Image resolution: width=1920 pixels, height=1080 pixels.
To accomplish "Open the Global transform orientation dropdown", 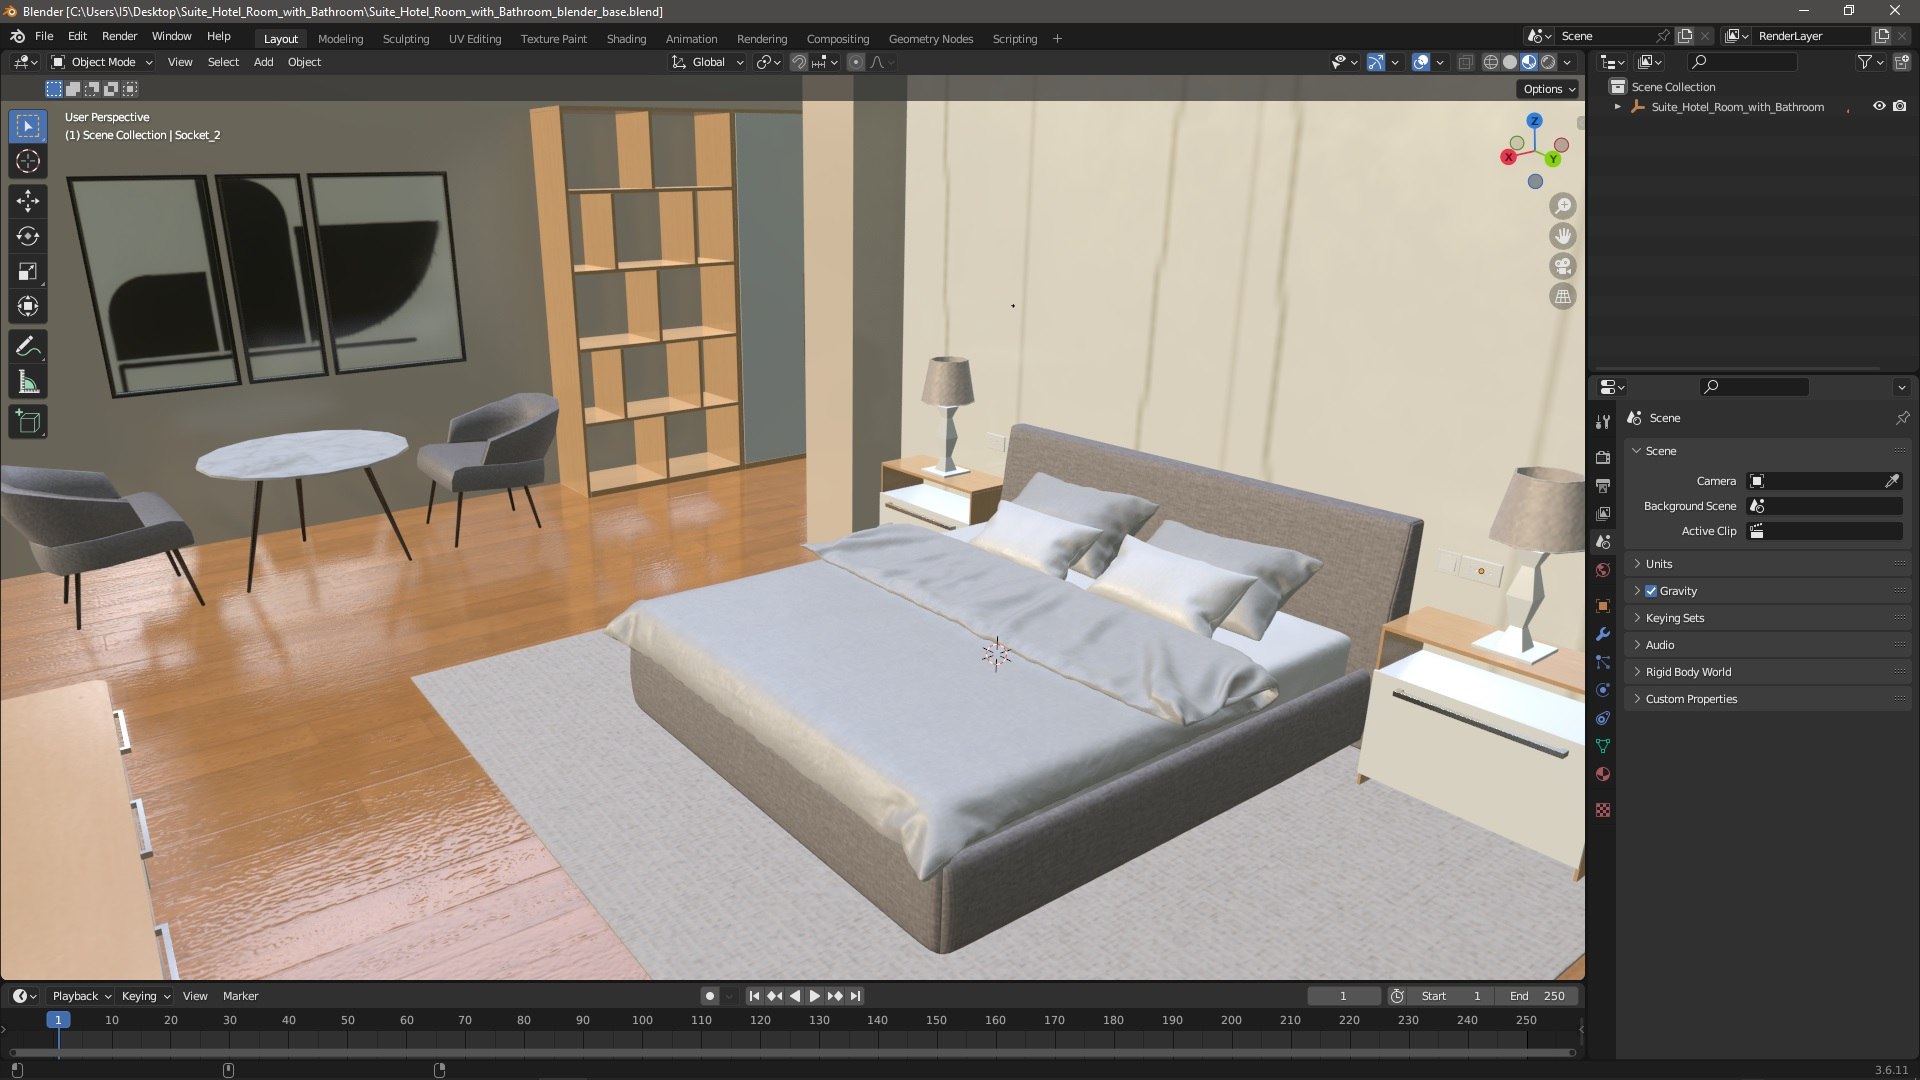I will (x=708, y=62).
